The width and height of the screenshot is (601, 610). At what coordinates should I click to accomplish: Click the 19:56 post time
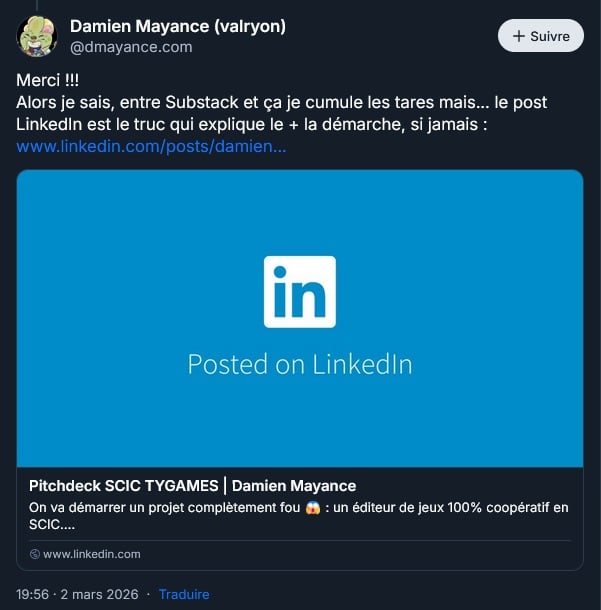(36, 594)
